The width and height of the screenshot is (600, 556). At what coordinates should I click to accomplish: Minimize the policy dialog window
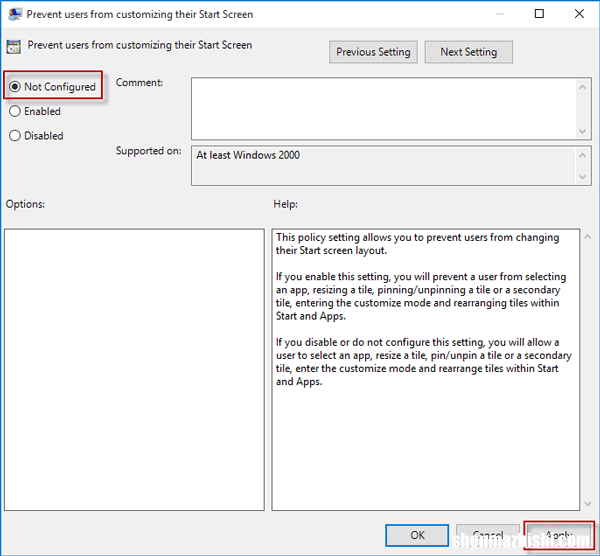(499, 14)
